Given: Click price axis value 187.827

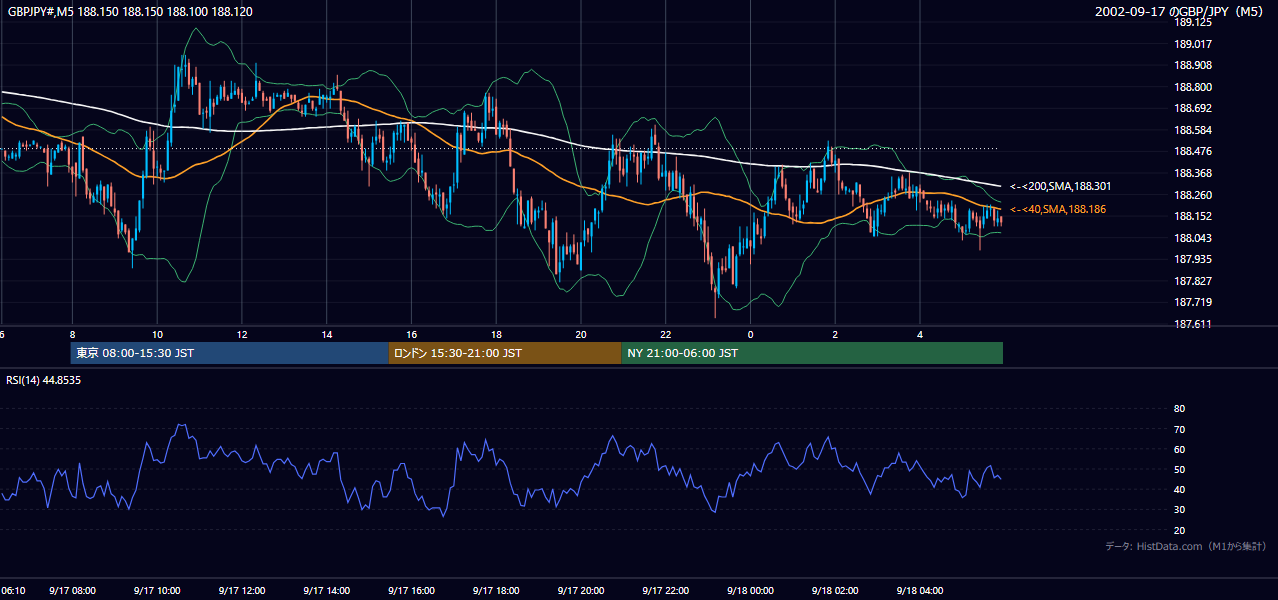Looking at the screenshot, I should point(1192,281).
